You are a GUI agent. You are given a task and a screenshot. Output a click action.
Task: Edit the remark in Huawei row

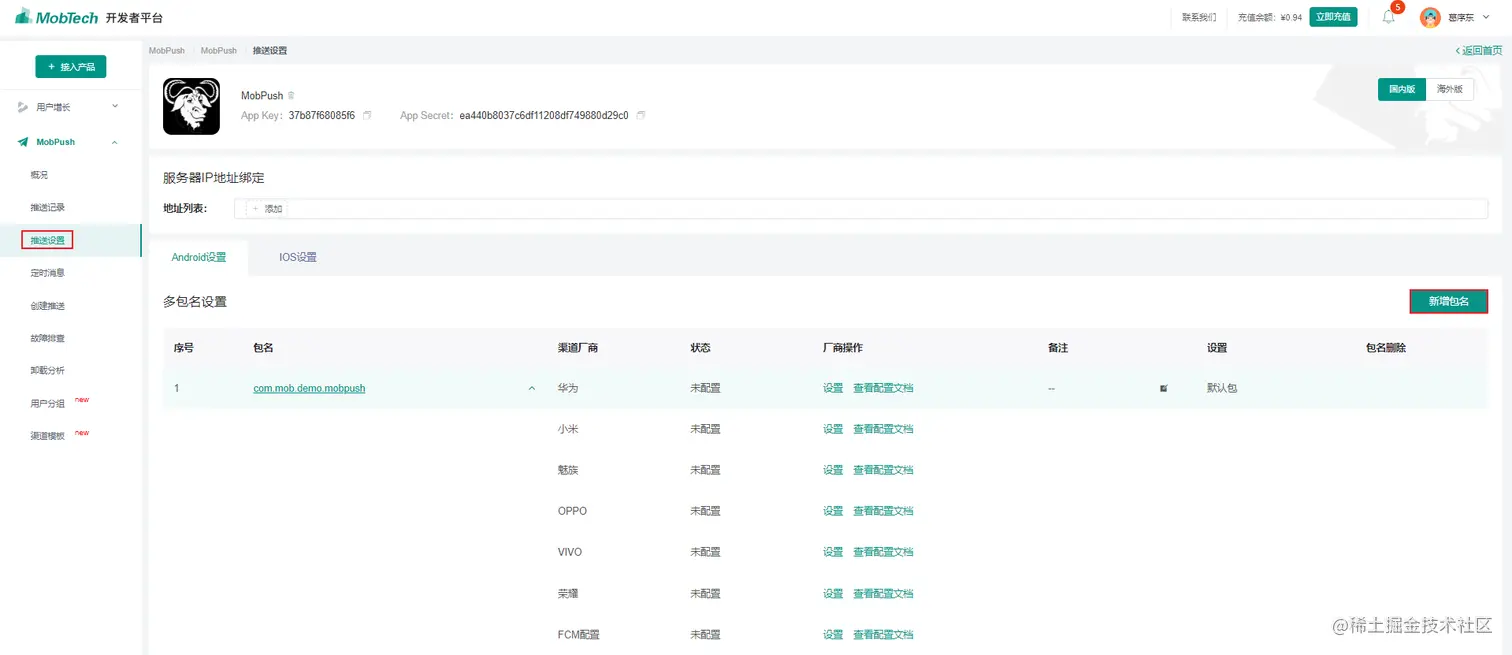[1163, 388]
